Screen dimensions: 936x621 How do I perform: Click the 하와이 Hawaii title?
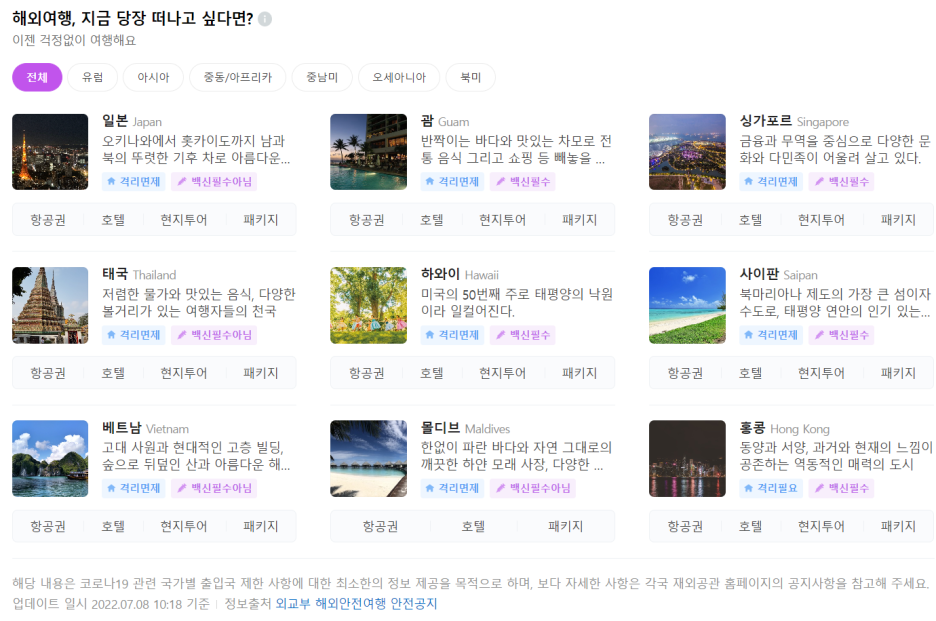click(x=460, y=275)
